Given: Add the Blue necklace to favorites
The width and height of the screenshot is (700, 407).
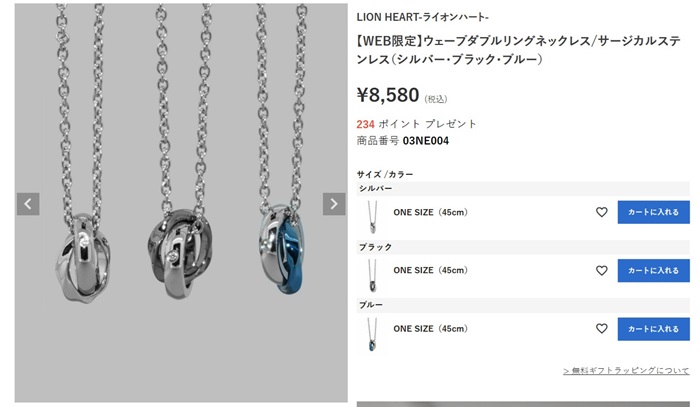Looking at the screenshot, I should coord(602,329).
